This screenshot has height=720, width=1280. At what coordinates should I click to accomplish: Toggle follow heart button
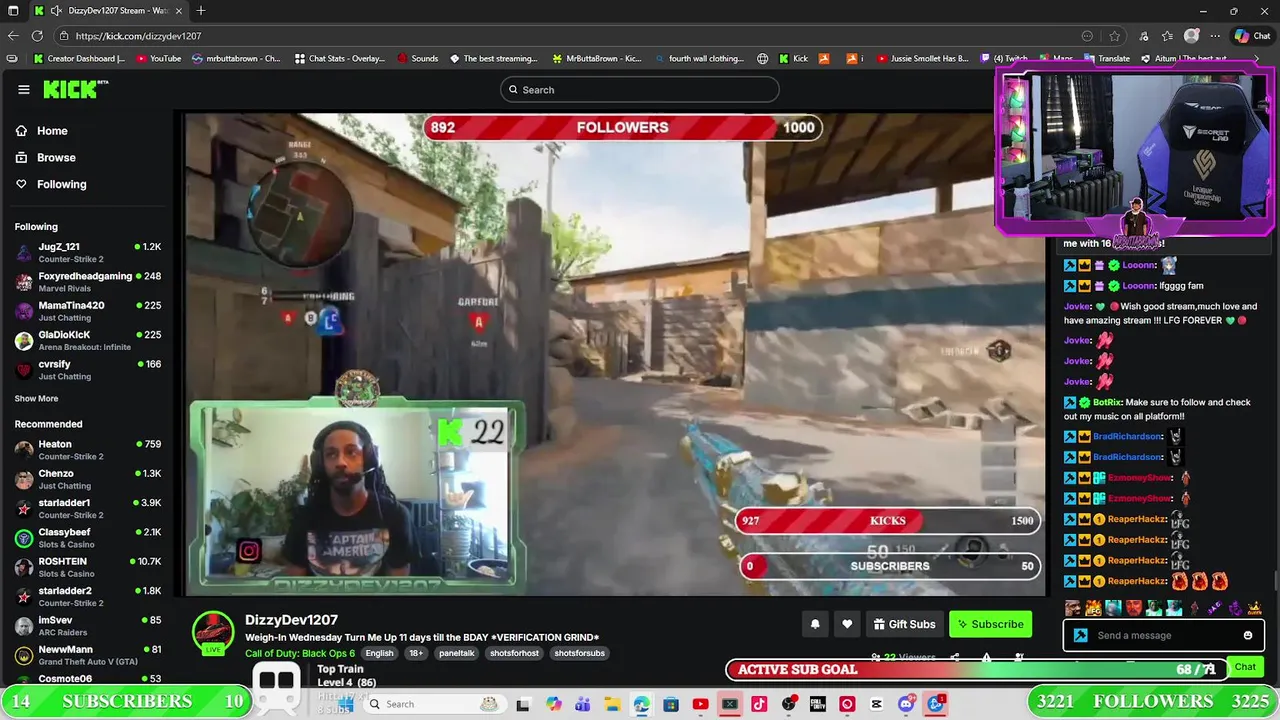pyautogui.click(x=847, y=624)
